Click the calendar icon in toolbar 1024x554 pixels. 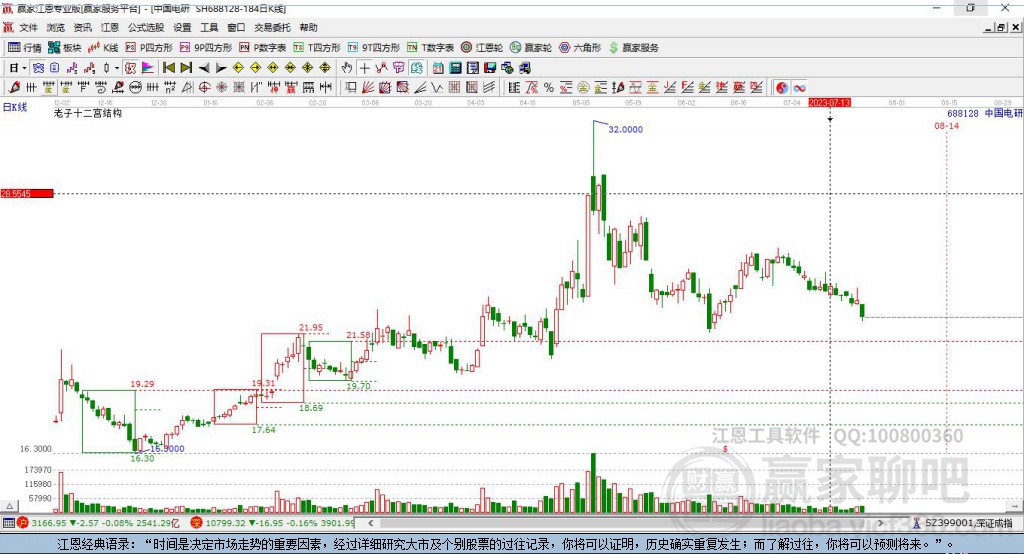pyautogui.click(x=438, y=68)
